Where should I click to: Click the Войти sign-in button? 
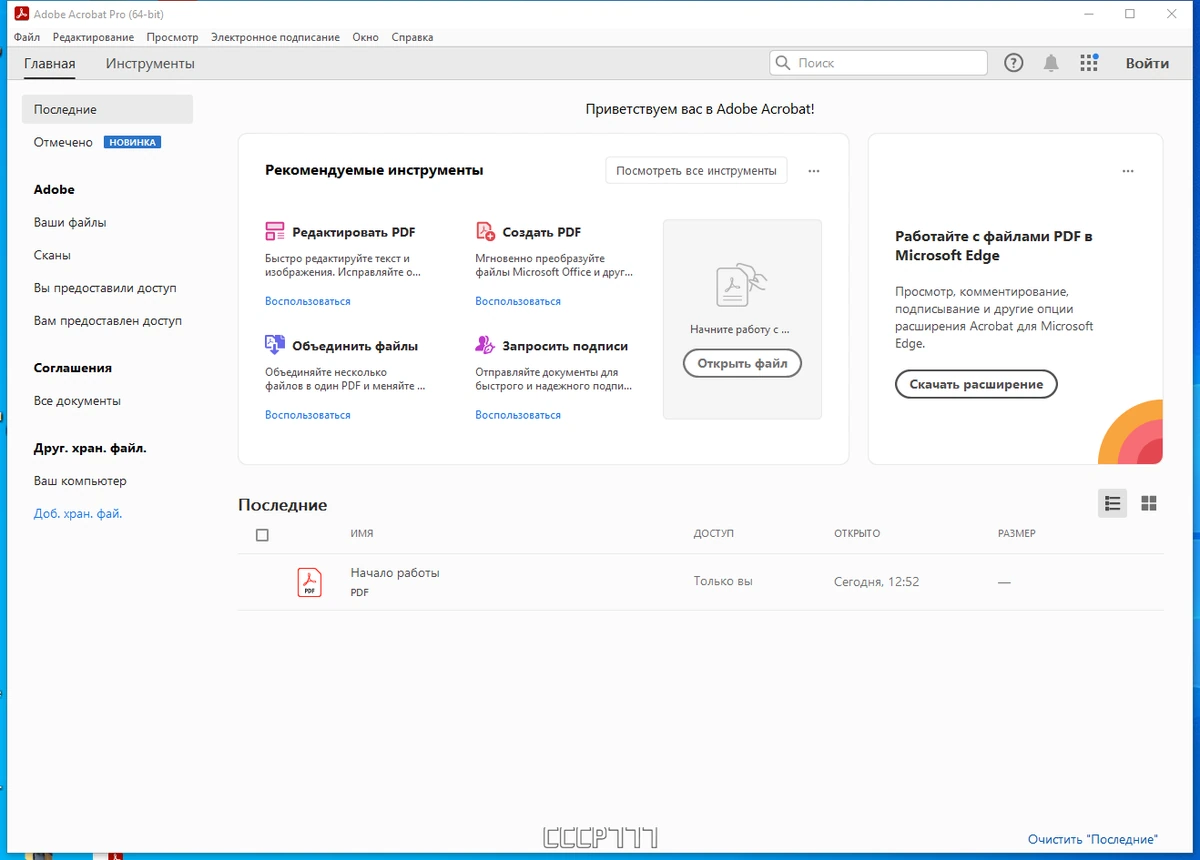(1147, 63)
